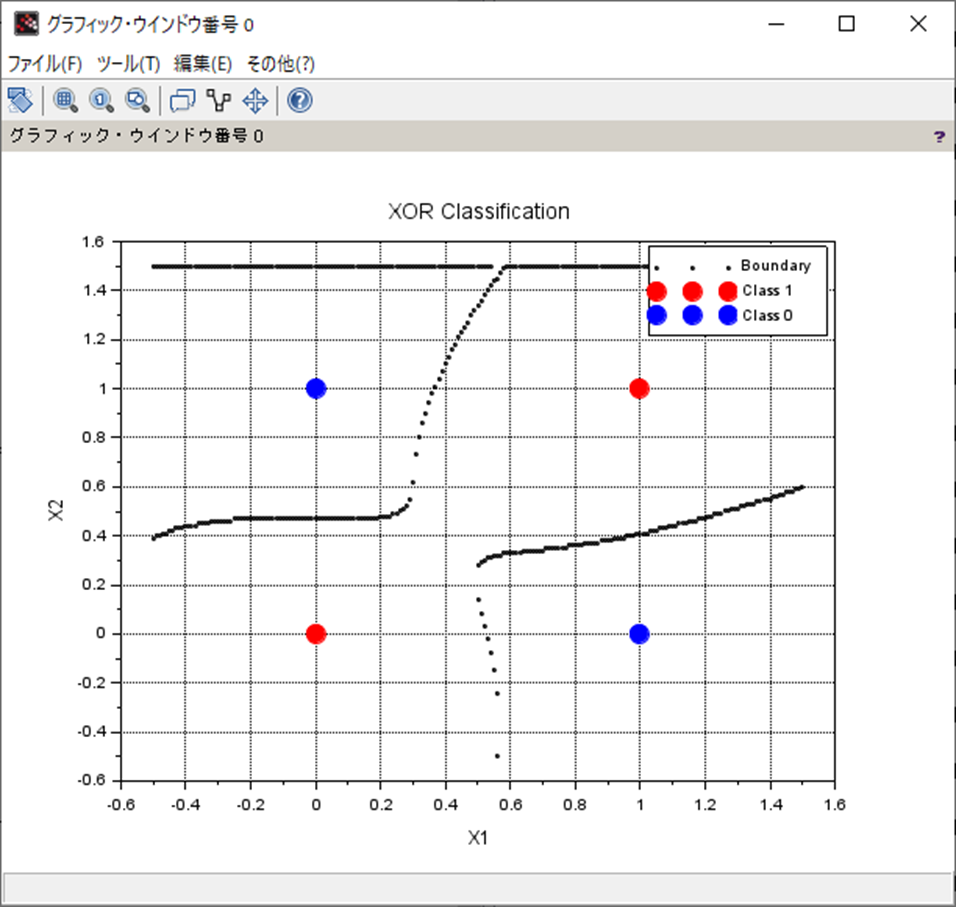
Task: Click the Boundary legend entry
Action: (x=776, y=265)
